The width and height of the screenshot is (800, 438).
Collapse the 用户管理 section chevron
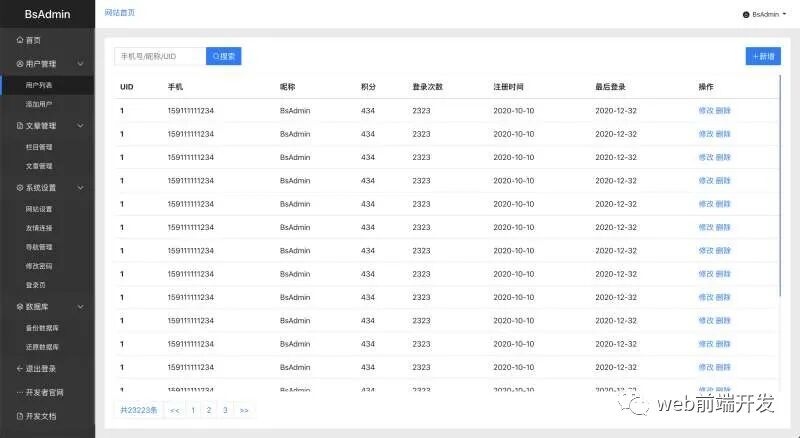point(81,64)
